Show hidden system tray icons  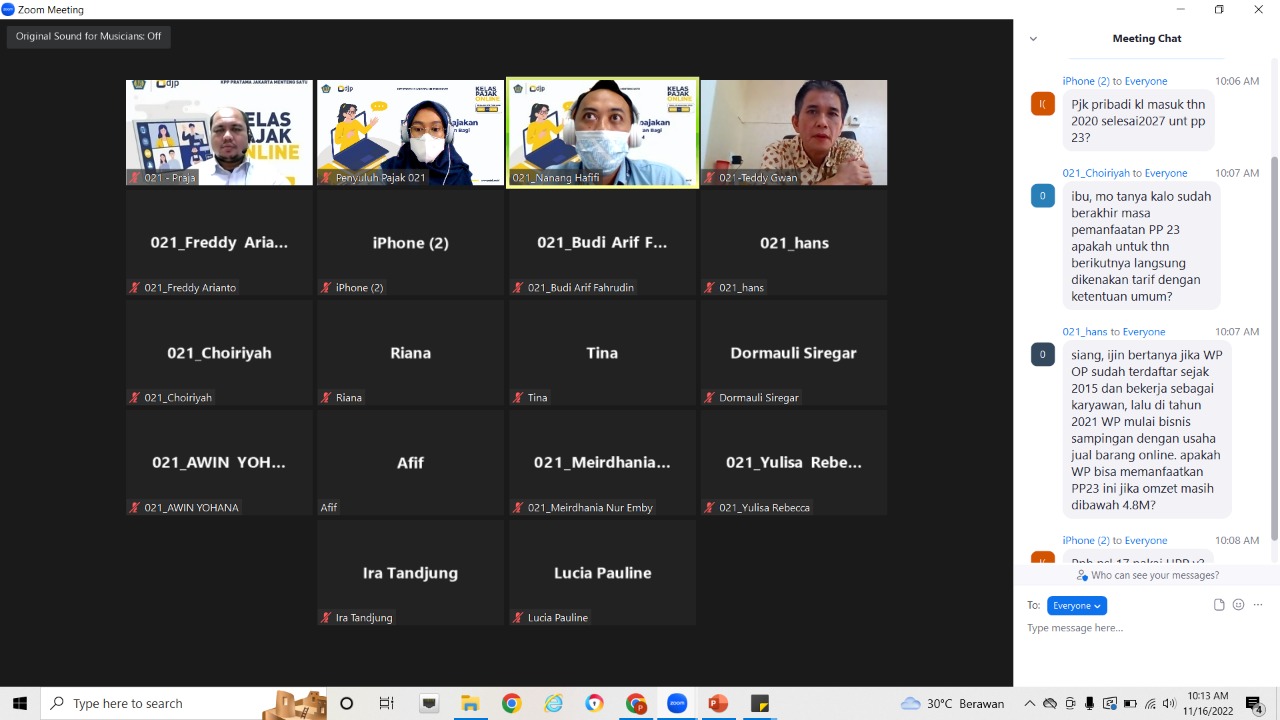tap(1029, 703)
